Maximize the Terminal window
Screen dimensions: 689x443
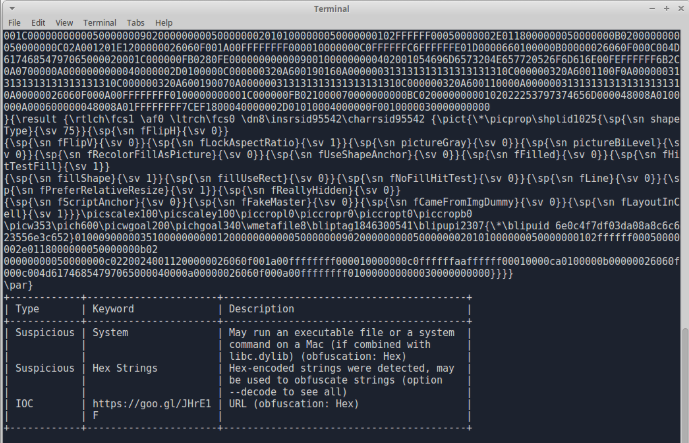click(x=665, y=6)
